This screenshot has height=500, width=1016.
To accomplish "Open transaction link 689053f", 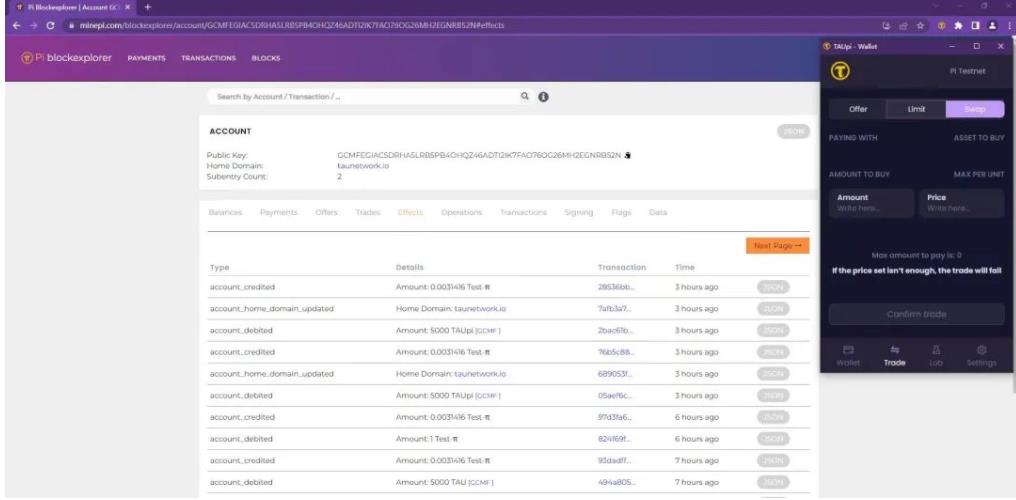I will 614,374.
